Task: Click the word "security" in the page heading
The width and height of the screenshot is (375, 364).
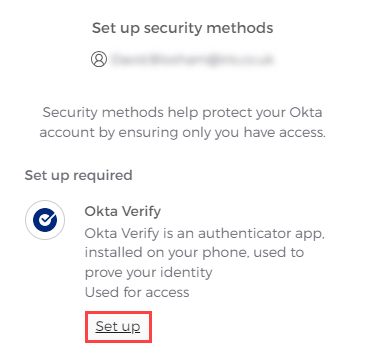Action: click(173, 28)
